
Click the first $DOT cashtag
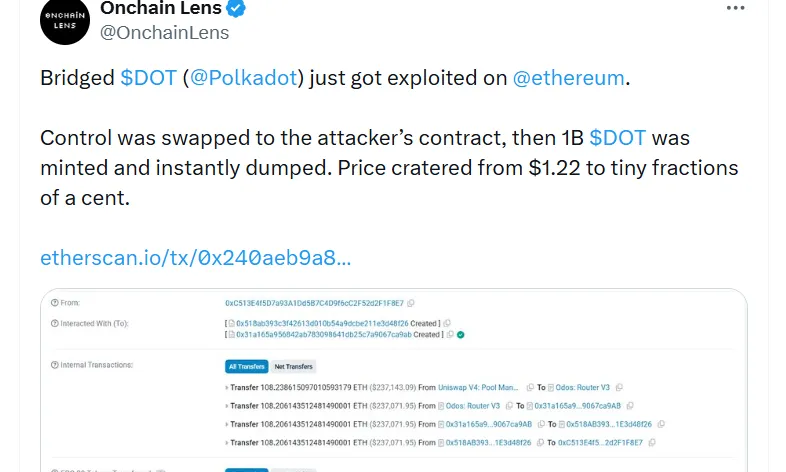(x=148, y=78)
